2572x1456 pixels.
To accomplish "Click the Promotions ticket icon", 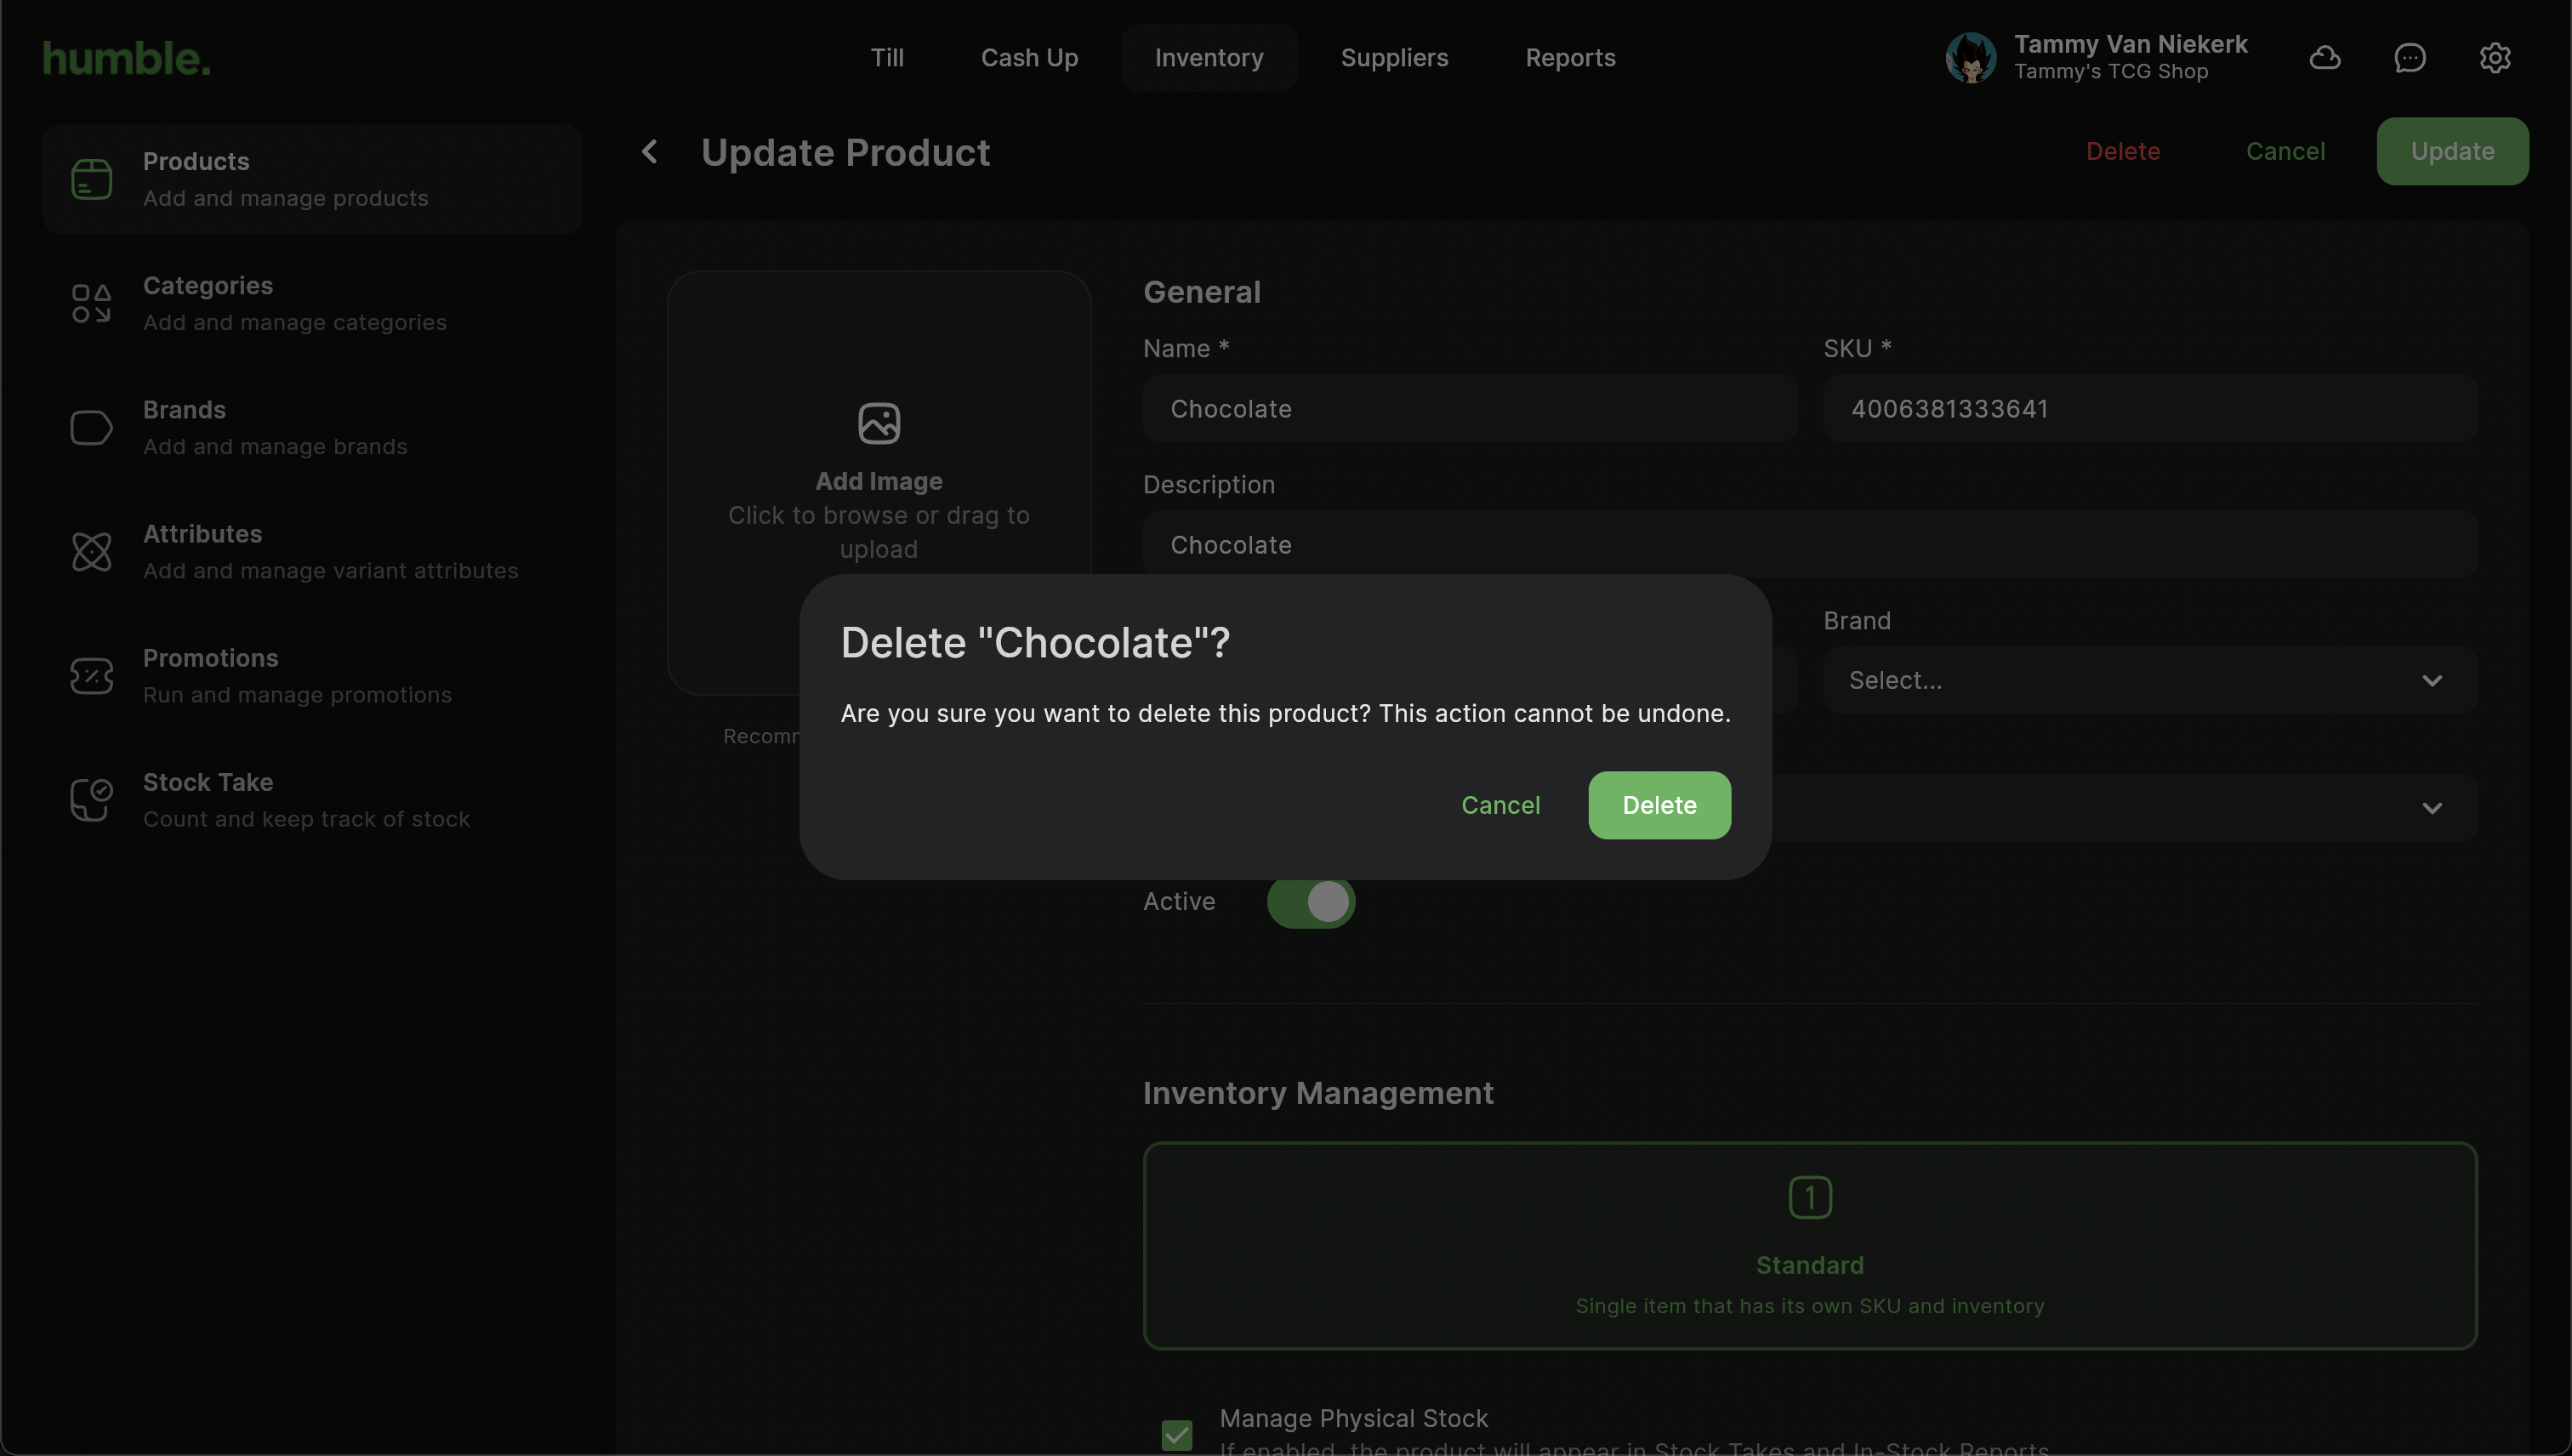I will pyautogui.click(x=91, y=676).
